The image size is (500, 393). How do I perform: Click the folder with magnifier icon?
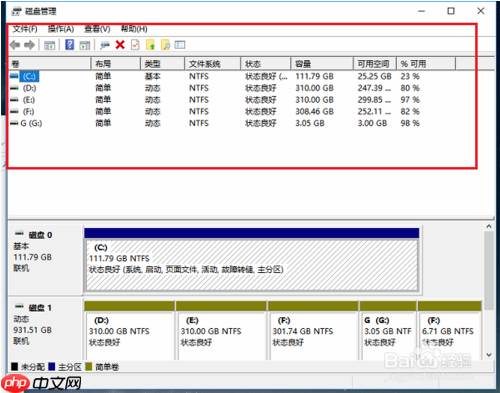pyautogui.click(x=166, y=45)
